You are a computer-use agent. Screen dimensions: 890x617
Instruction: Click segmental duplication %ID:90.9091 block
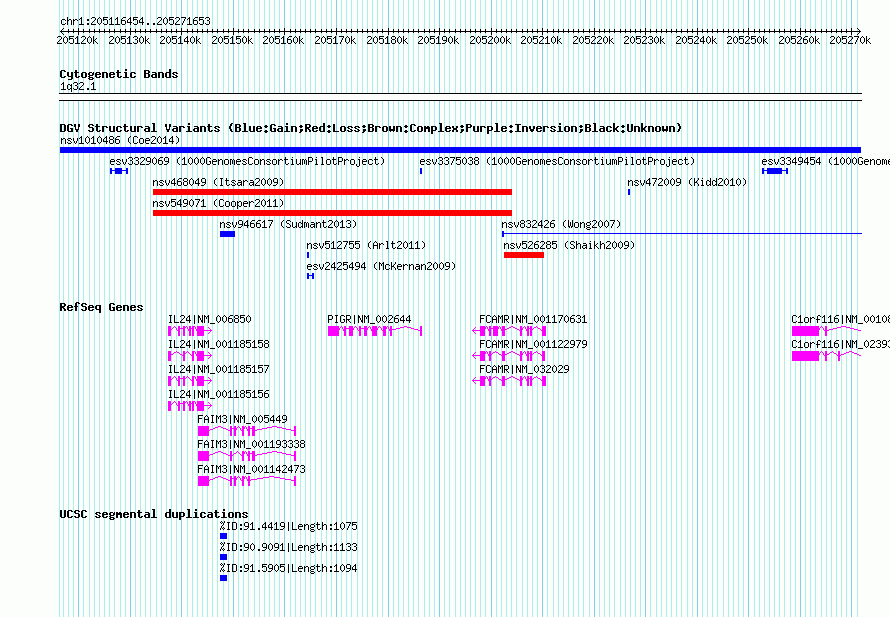coord(223,557)
